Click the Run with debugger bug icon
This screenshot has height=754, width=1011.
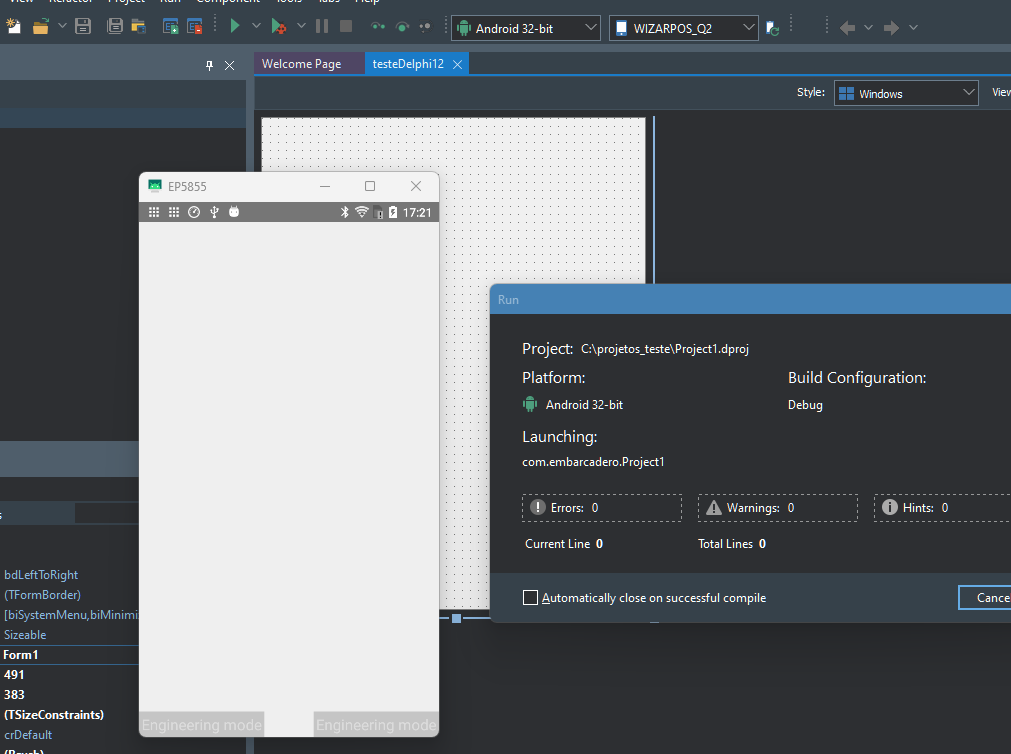279,26
